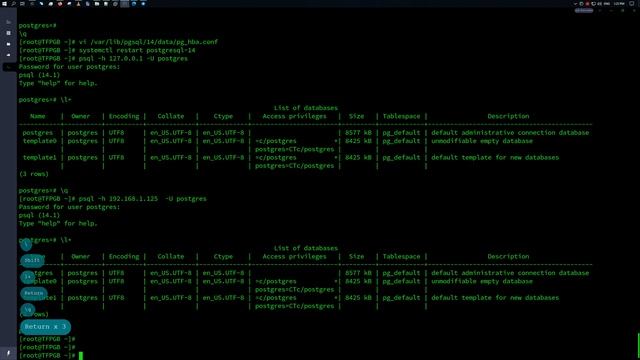Select the active terminal app in taskbar
The image size is (640, 360).
tap(124, 4)
